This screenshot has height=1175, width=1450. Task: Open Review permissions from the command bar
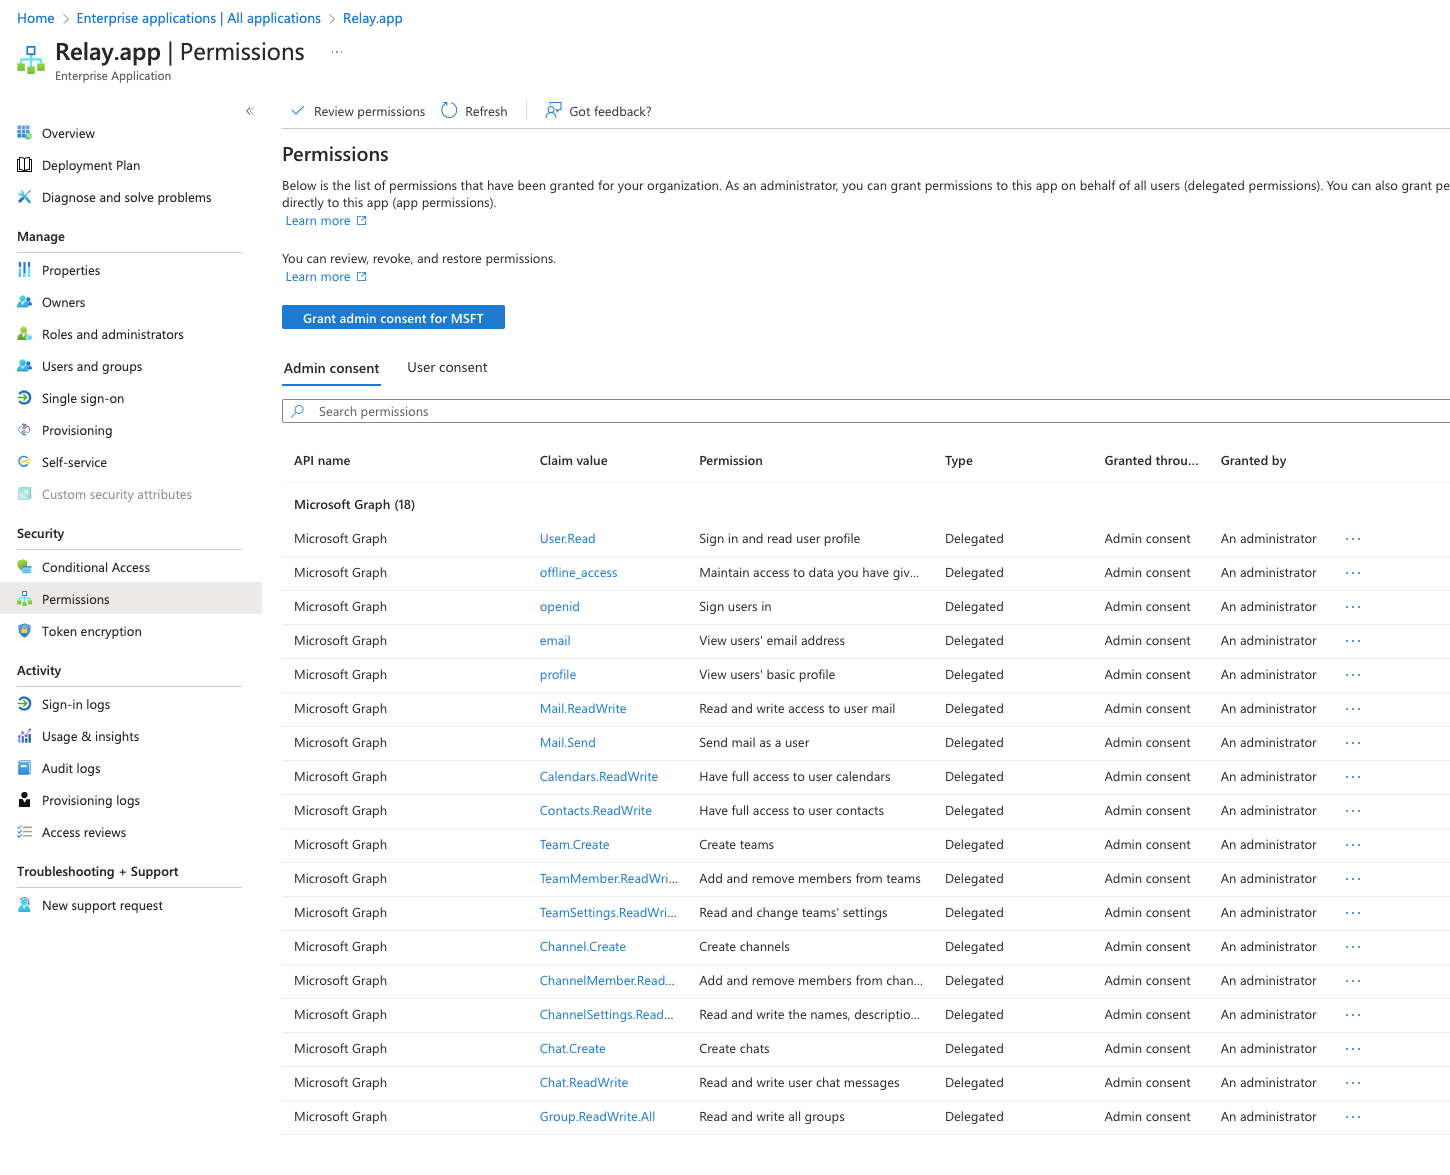pyautogui.click(x=357, y=111)
